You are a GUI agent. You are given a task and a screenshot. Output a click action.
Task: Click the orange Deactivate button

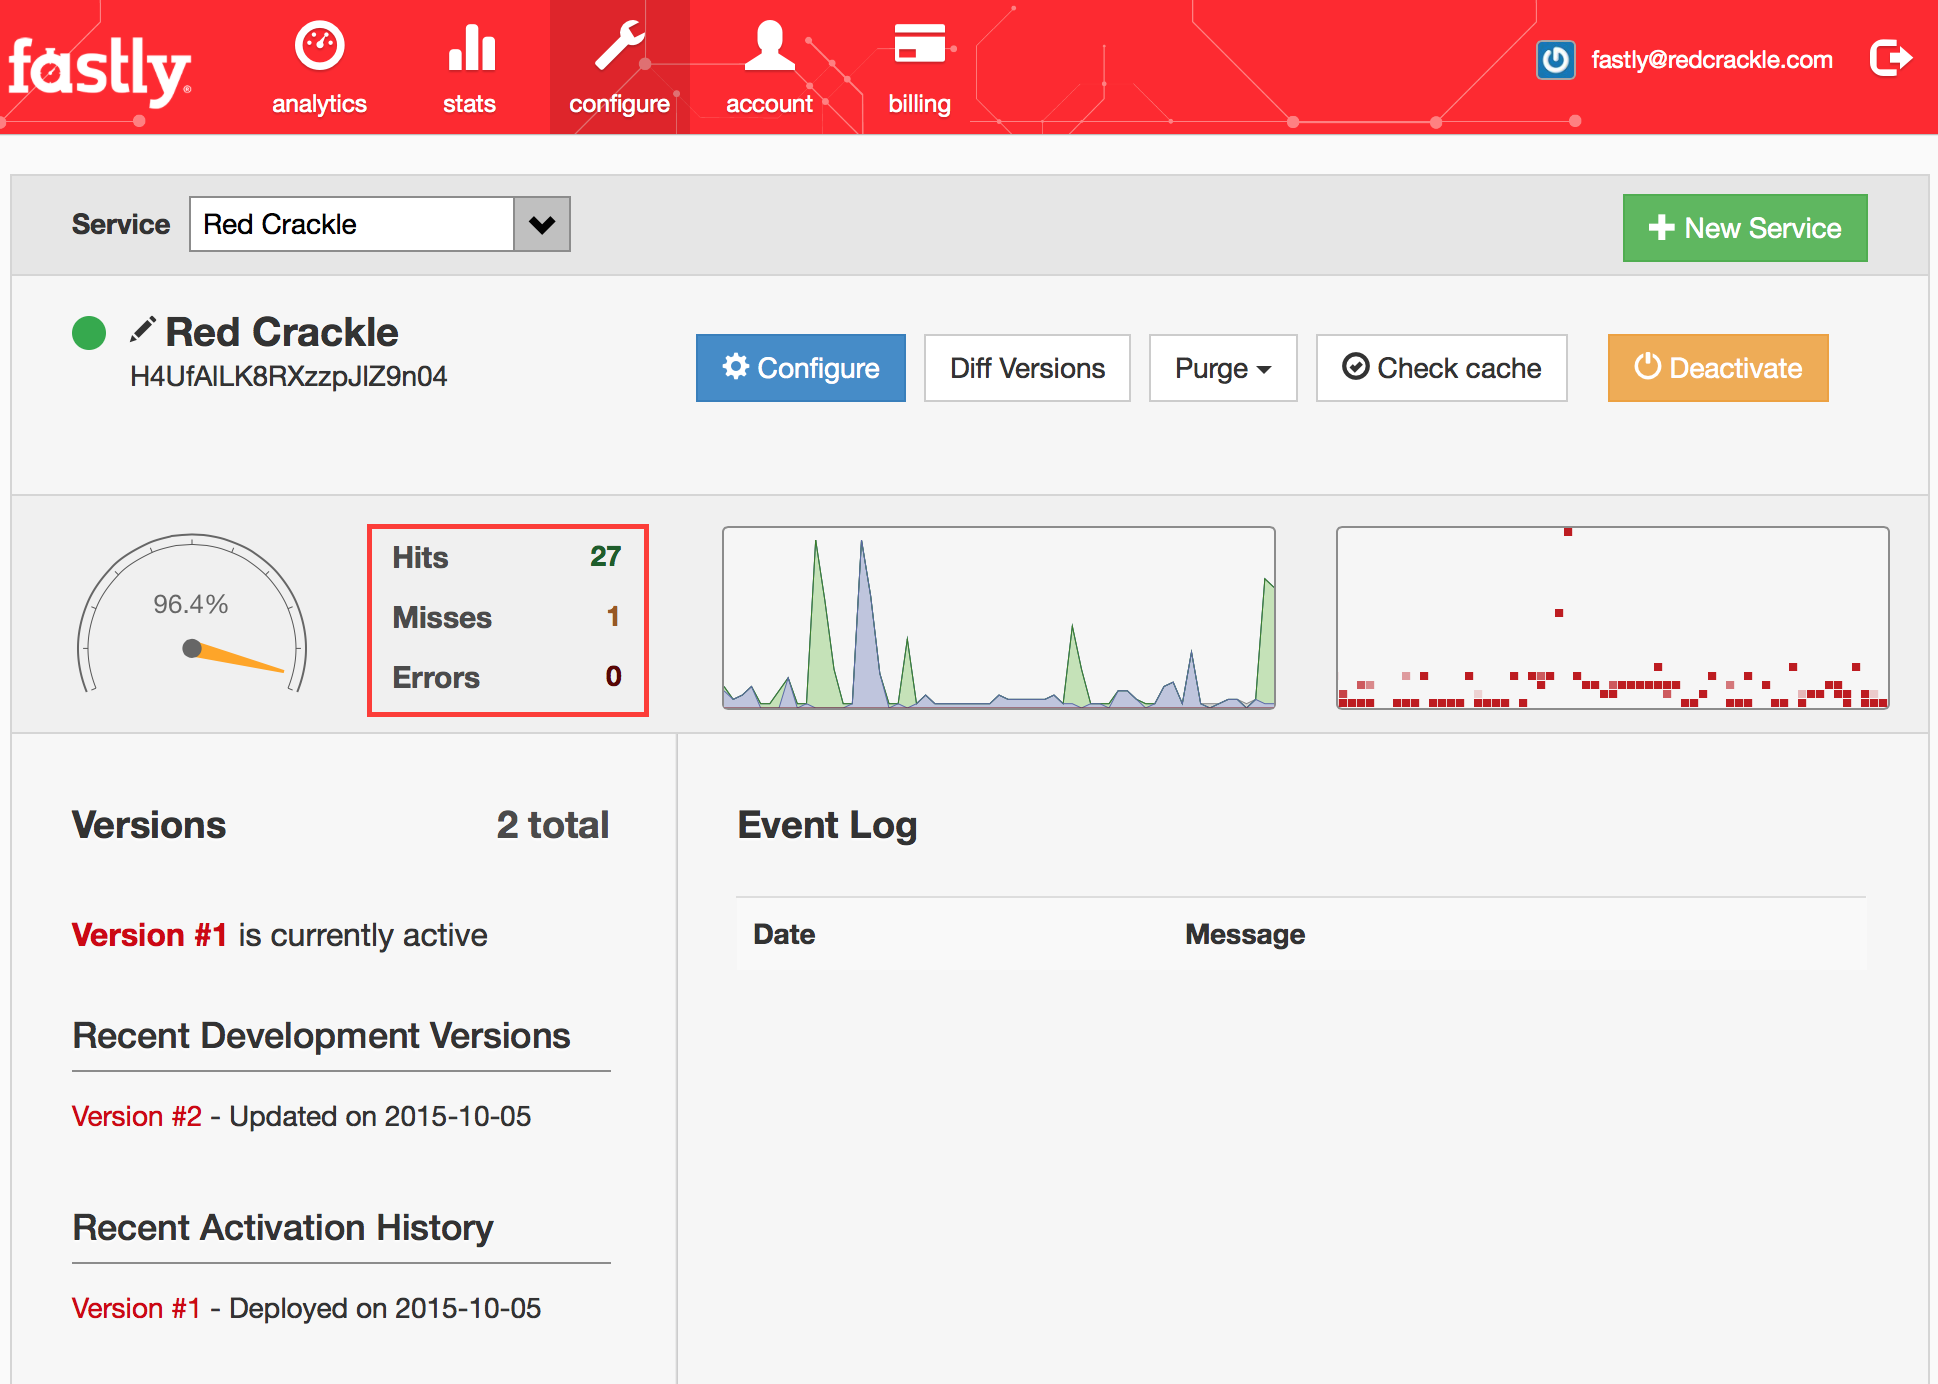click(1718, 368)
